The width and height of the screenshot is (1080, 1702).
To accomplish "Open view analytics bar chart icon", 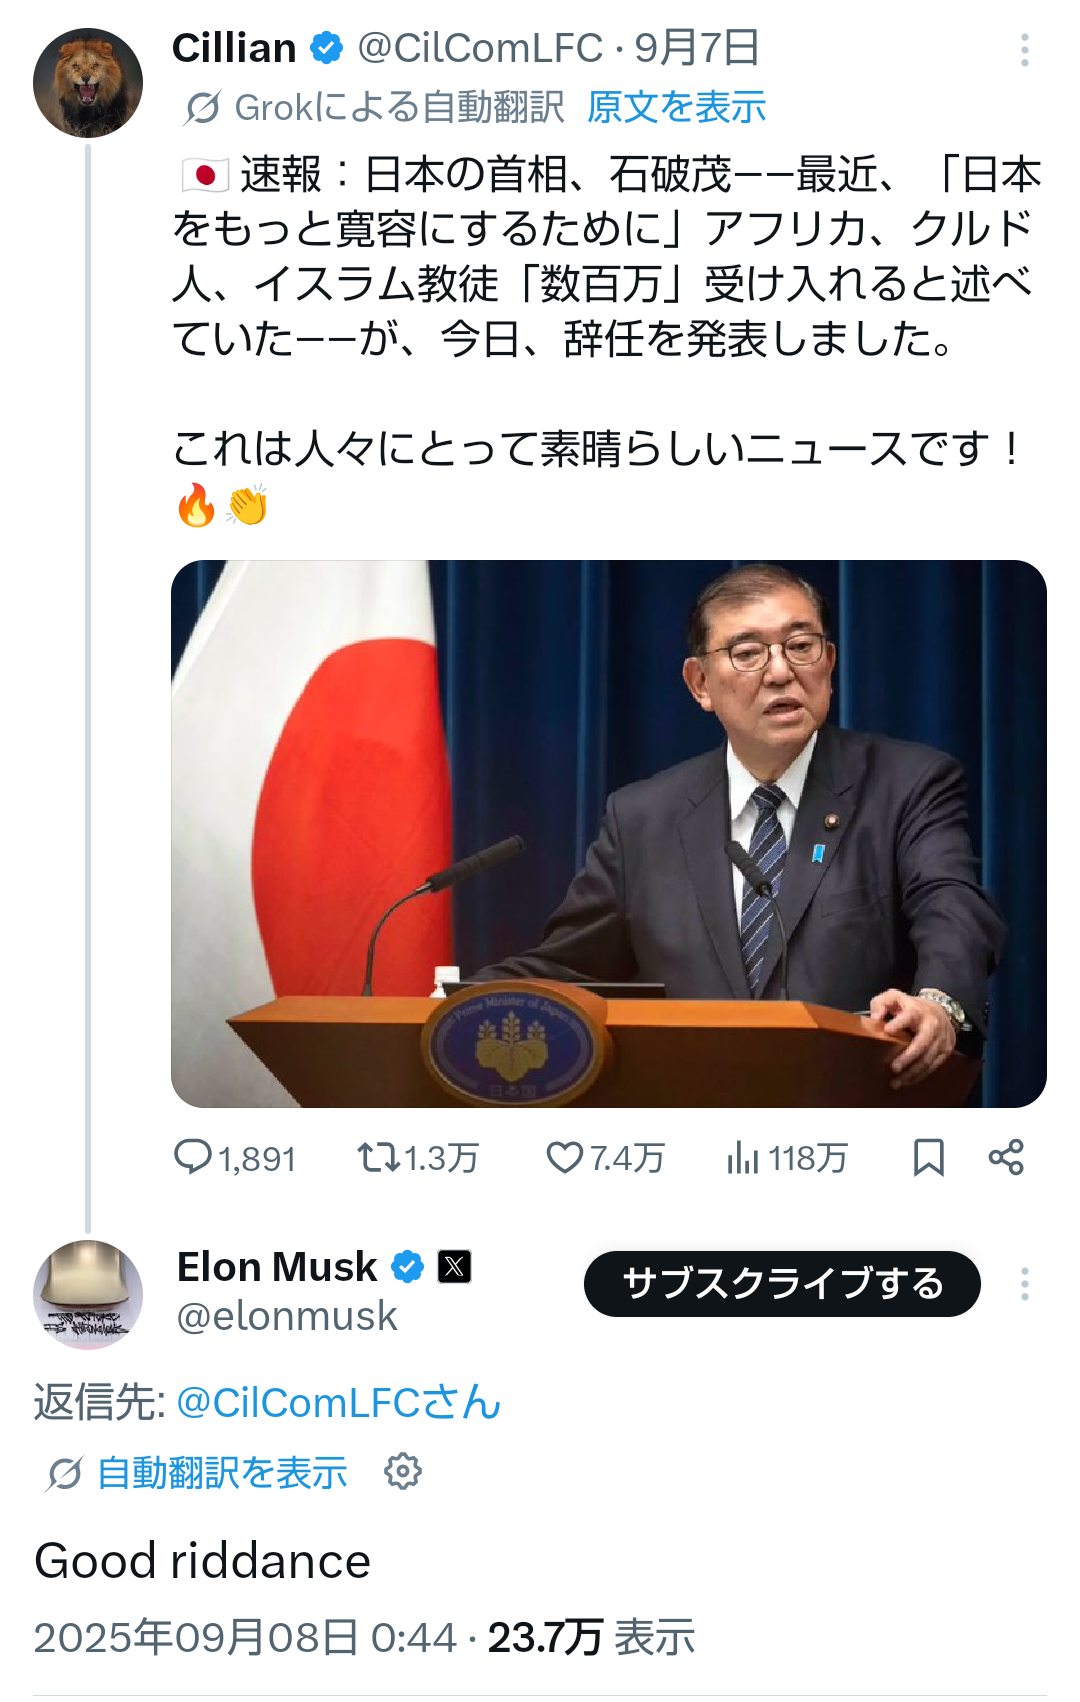I will pos(743,1157).
